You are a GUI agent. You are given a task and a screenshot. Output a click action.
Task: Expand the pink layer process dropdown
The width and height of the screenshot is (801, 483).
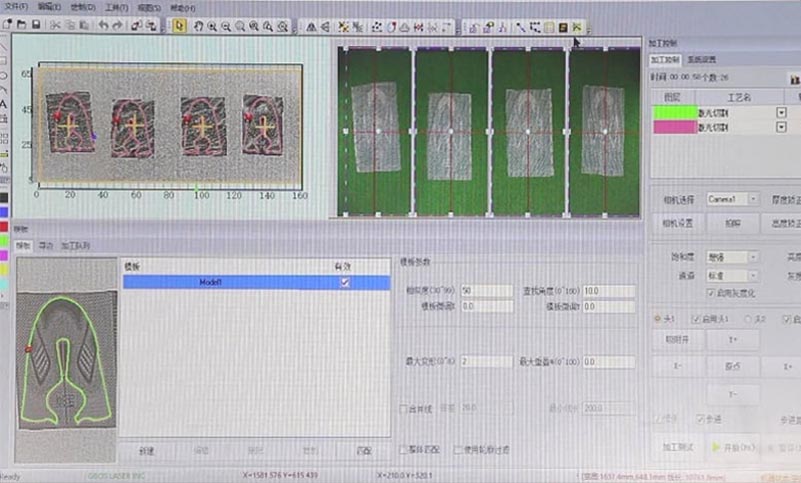[x=781, y=127]
